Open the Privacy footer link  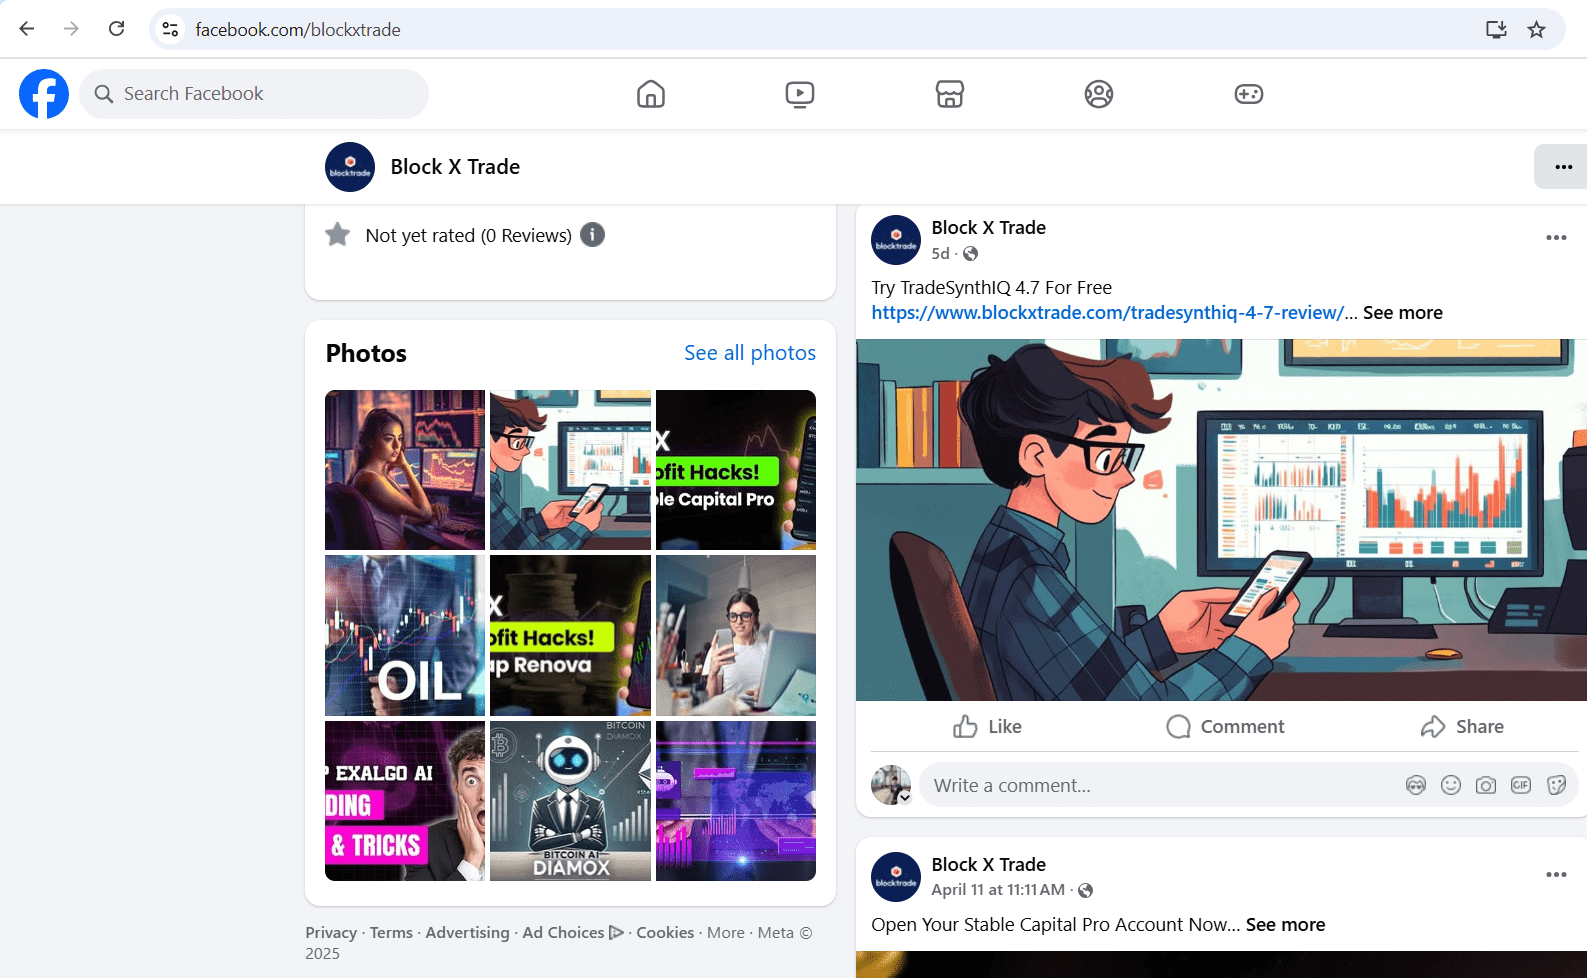(x=331, y=932)
